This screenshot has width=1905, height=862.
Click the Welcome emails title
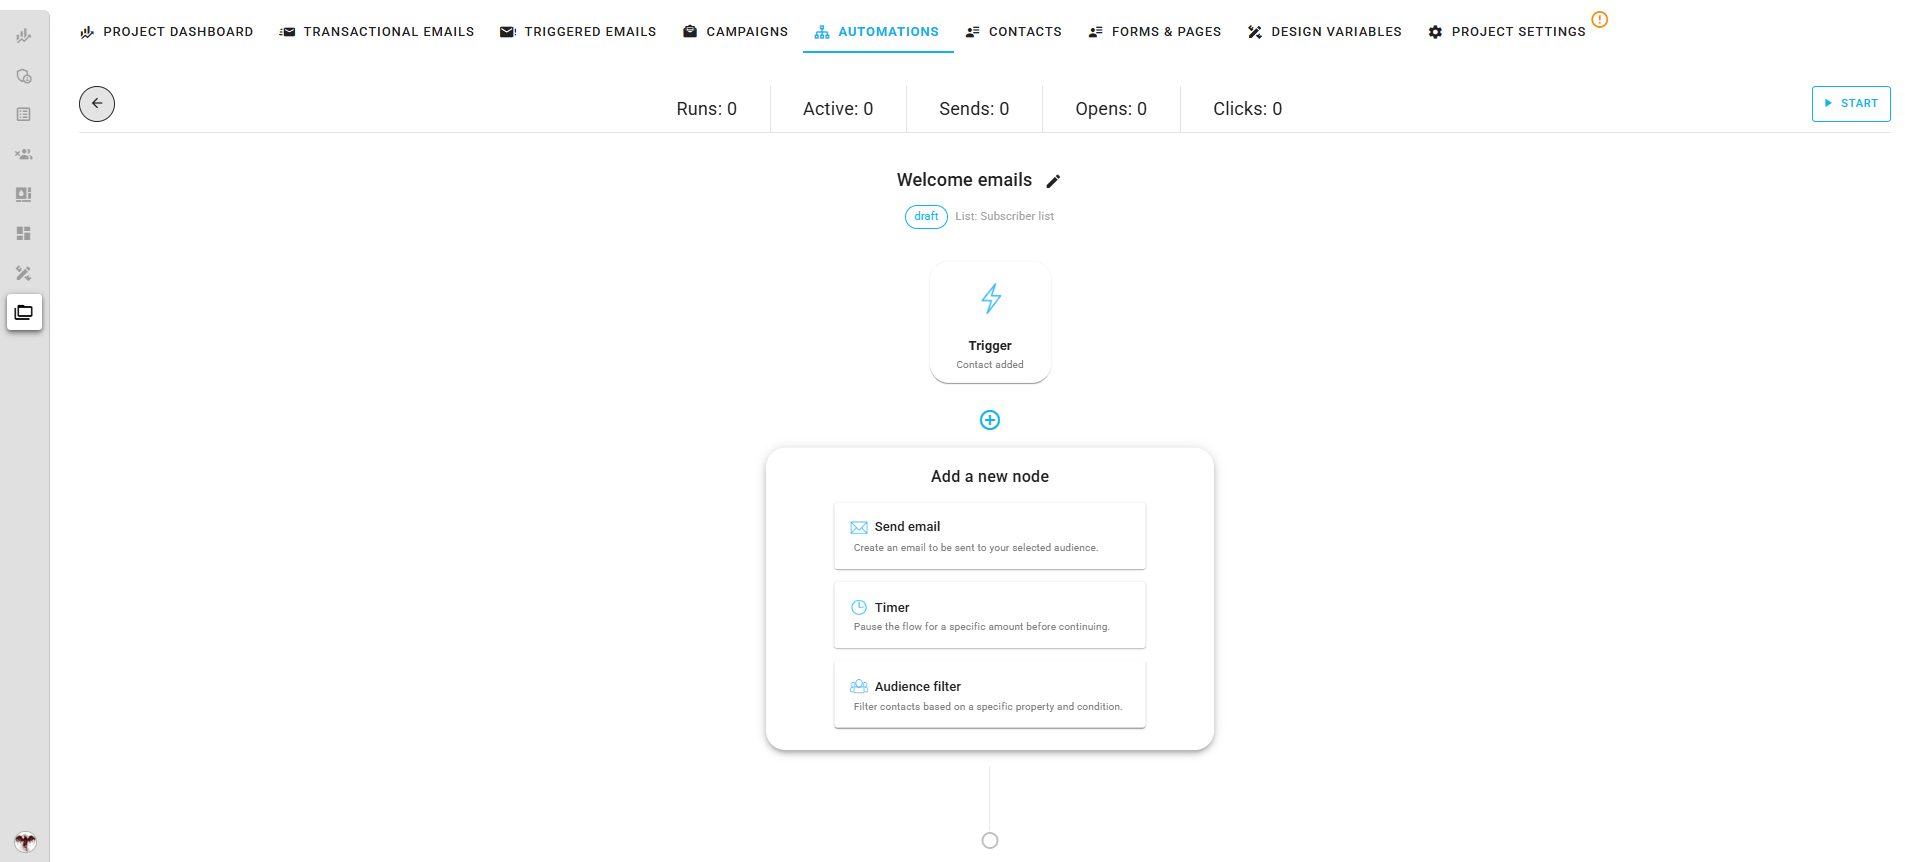click(964, 180)
